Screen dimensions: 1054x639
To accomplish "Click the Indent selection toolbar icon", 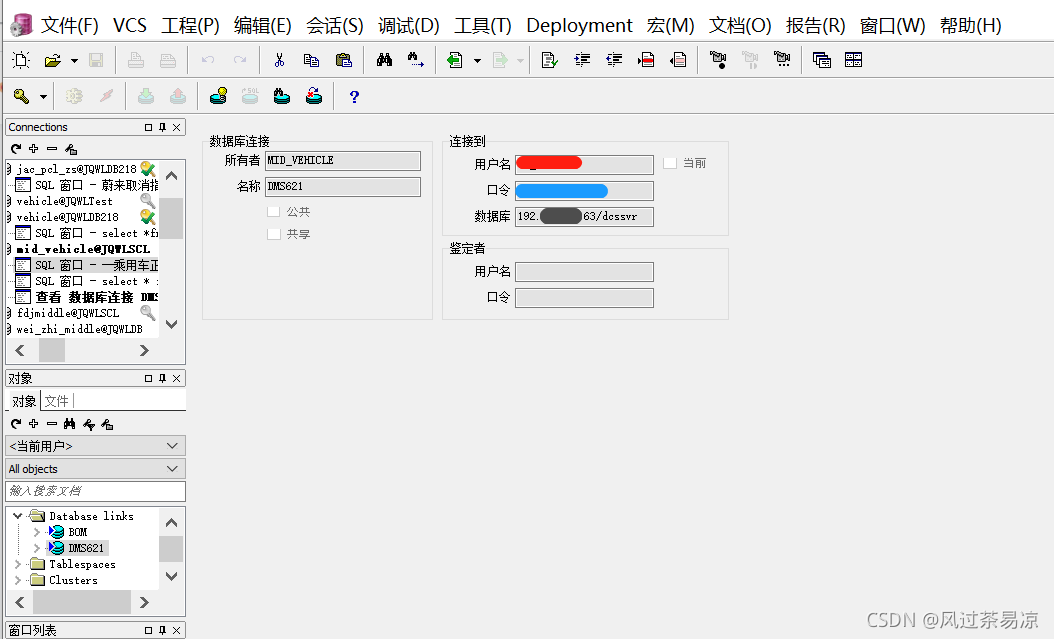I will (582, 60).
